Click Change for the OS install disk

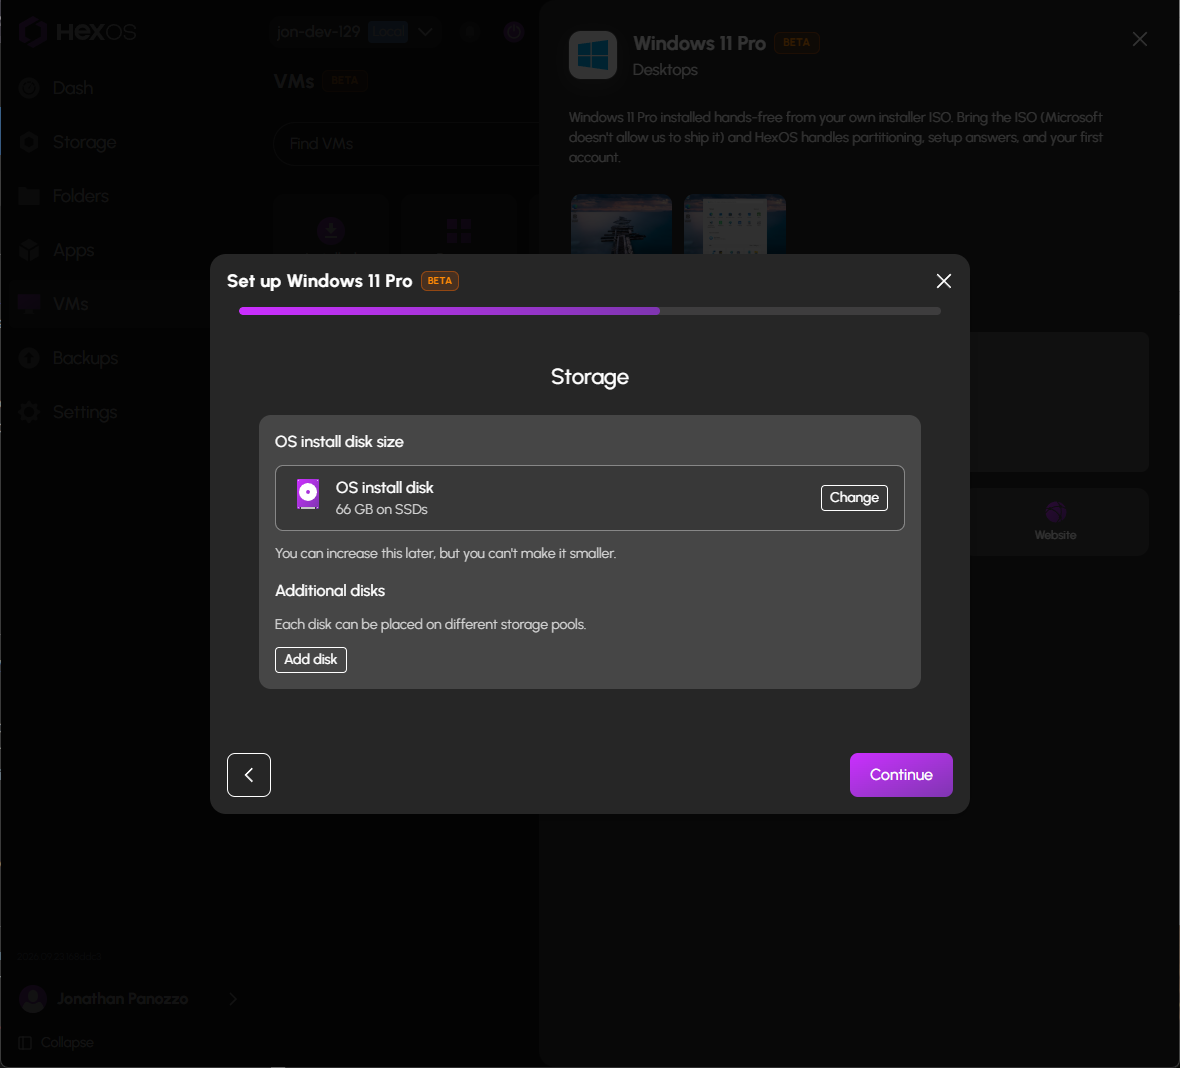(x=854, y=497)
